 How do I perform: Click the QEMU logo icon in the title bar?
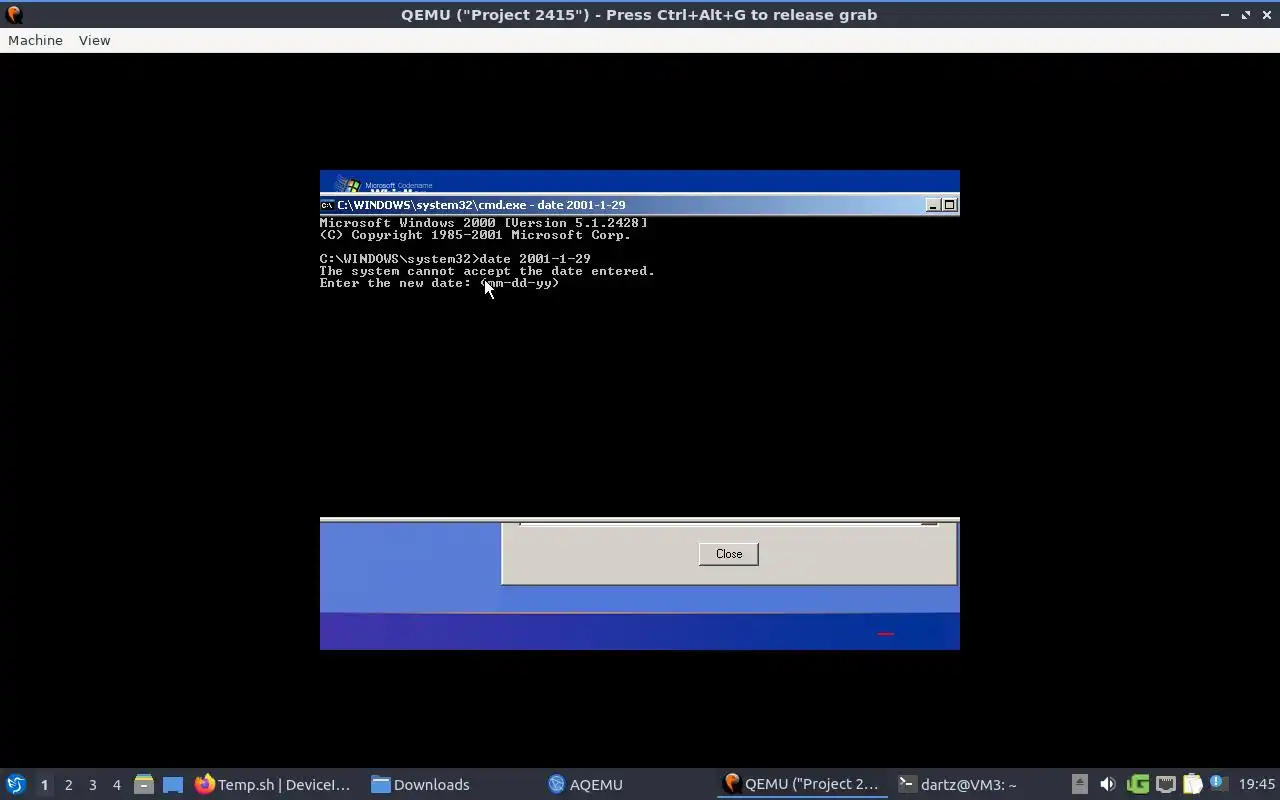click(14, 14)
